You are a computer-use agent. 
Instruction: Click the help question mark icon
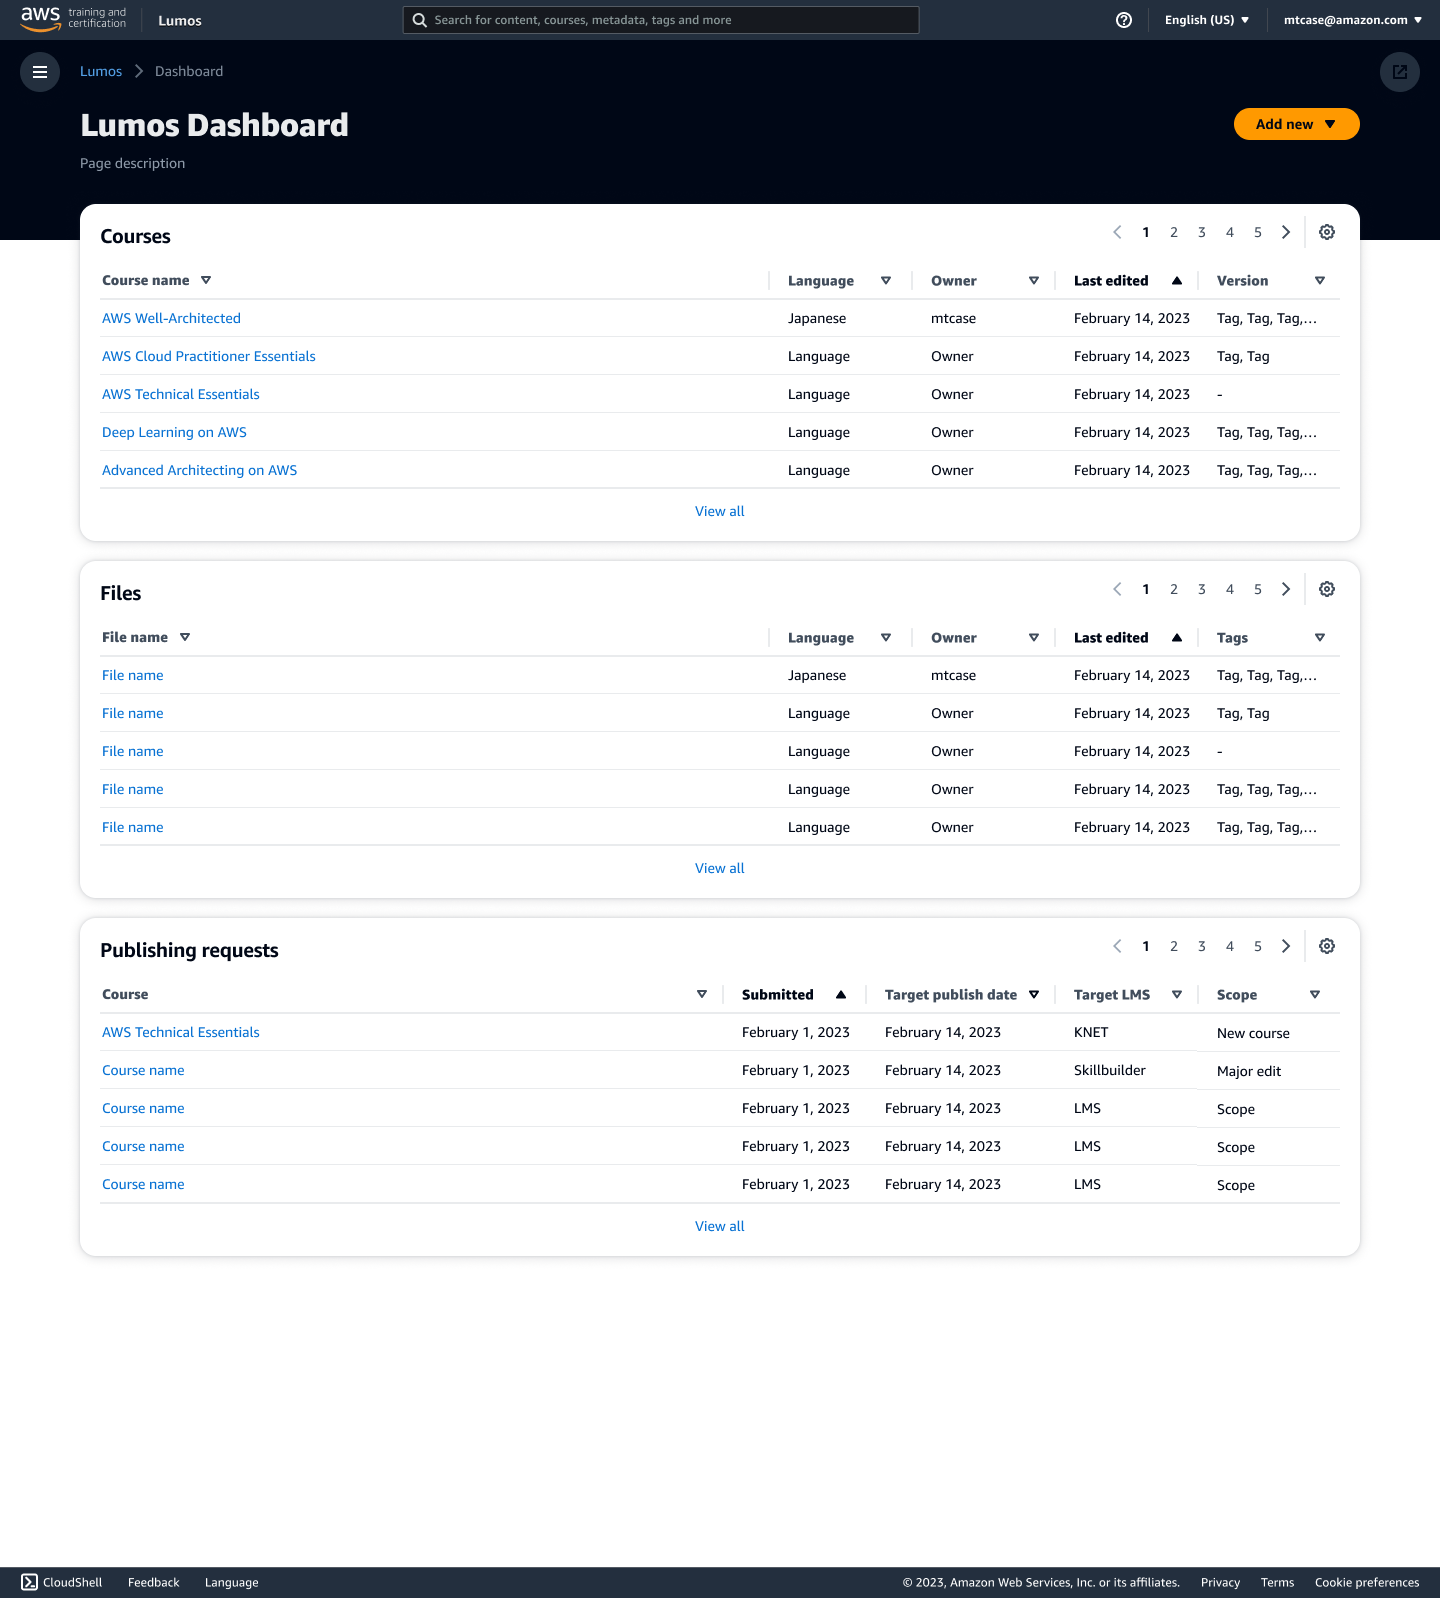(1124, 20)
